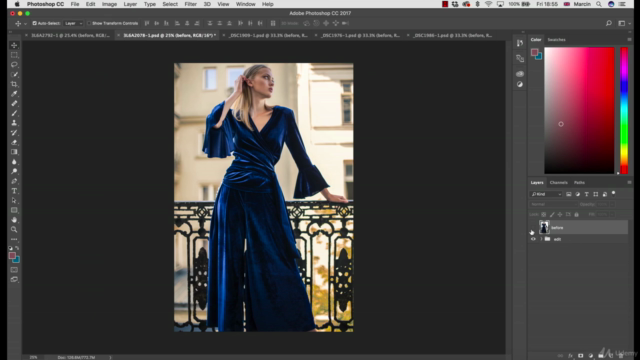Select the Eyedropper tool
Image resolution: width=640 pixels, height=360 pixels.
[14, 93]
